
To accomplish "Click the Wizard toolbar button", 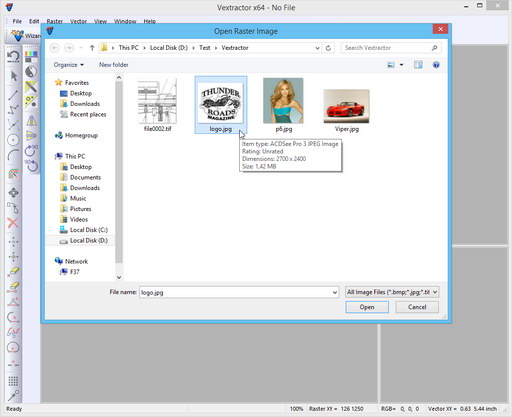I will click(x=26, y=35).
